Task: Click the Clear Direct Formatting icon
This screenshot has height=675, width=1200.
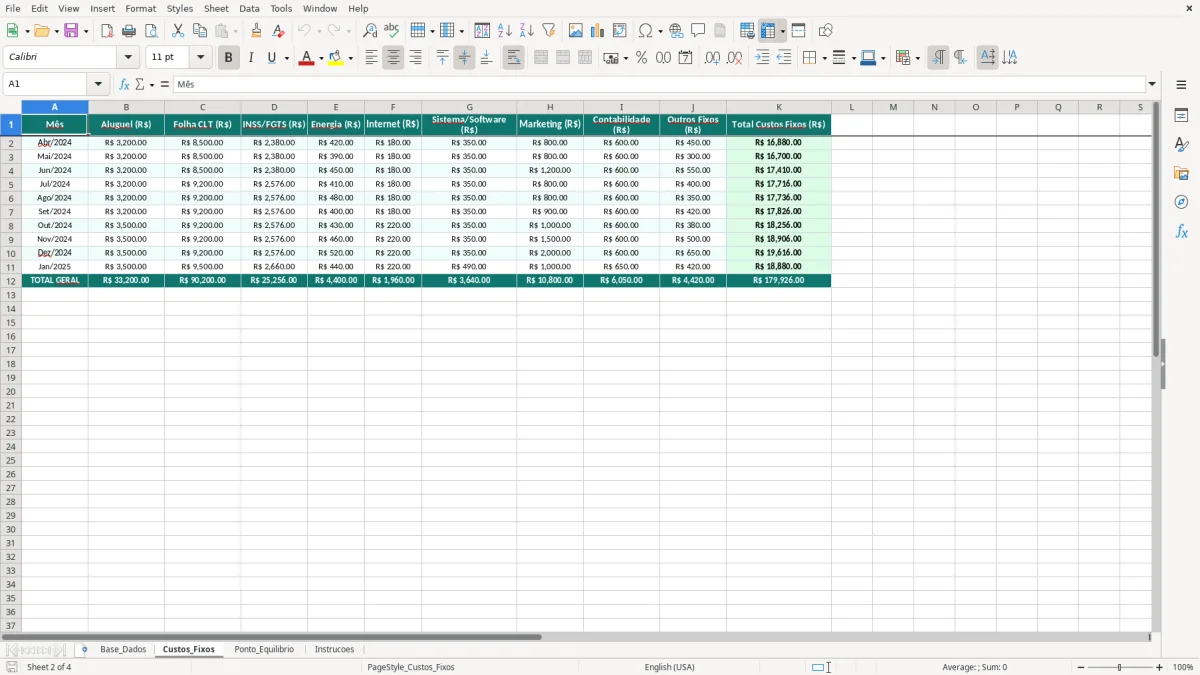Action: tap(279, 31)
